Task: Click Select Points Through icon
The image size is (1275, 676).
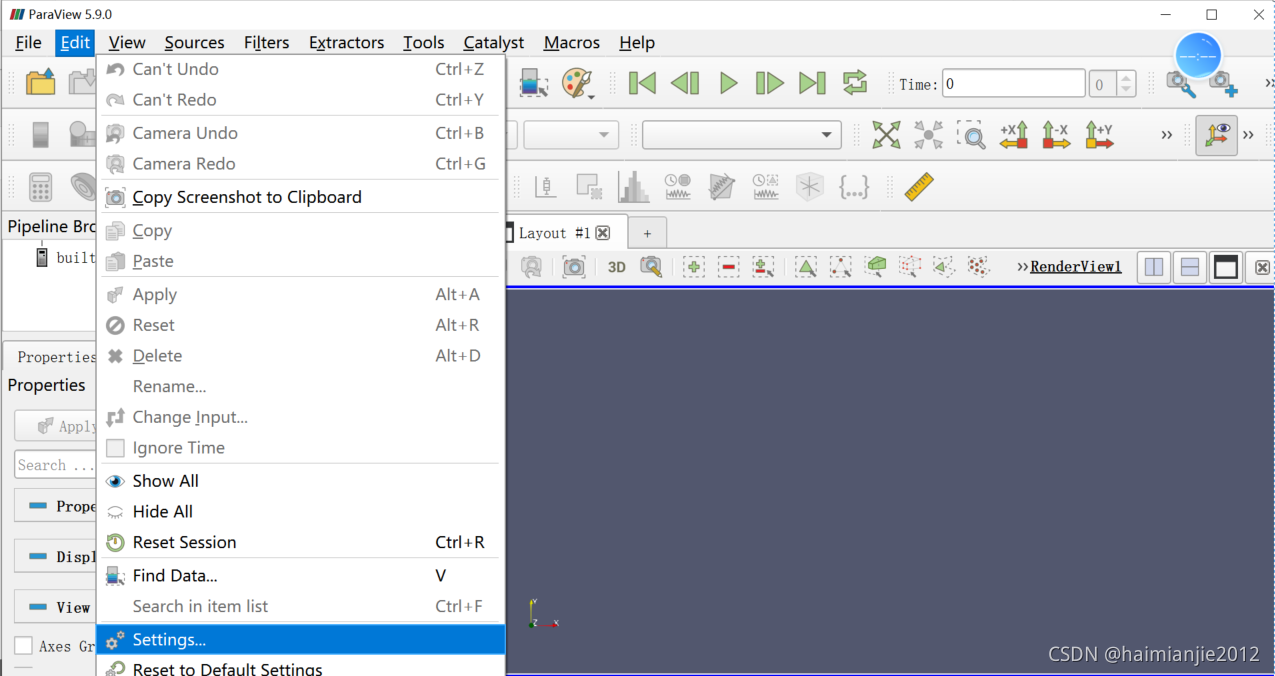Action: 910,267
